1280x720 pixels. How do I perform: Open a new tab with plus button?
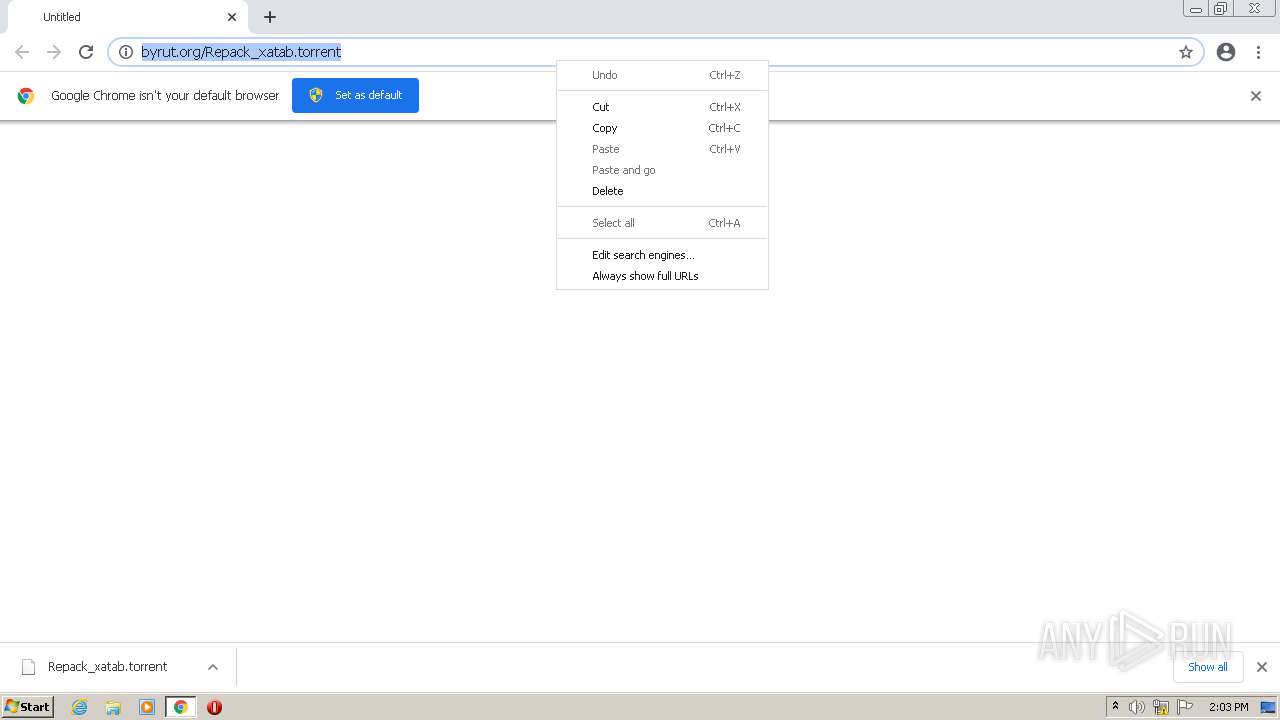pos(270,17)
